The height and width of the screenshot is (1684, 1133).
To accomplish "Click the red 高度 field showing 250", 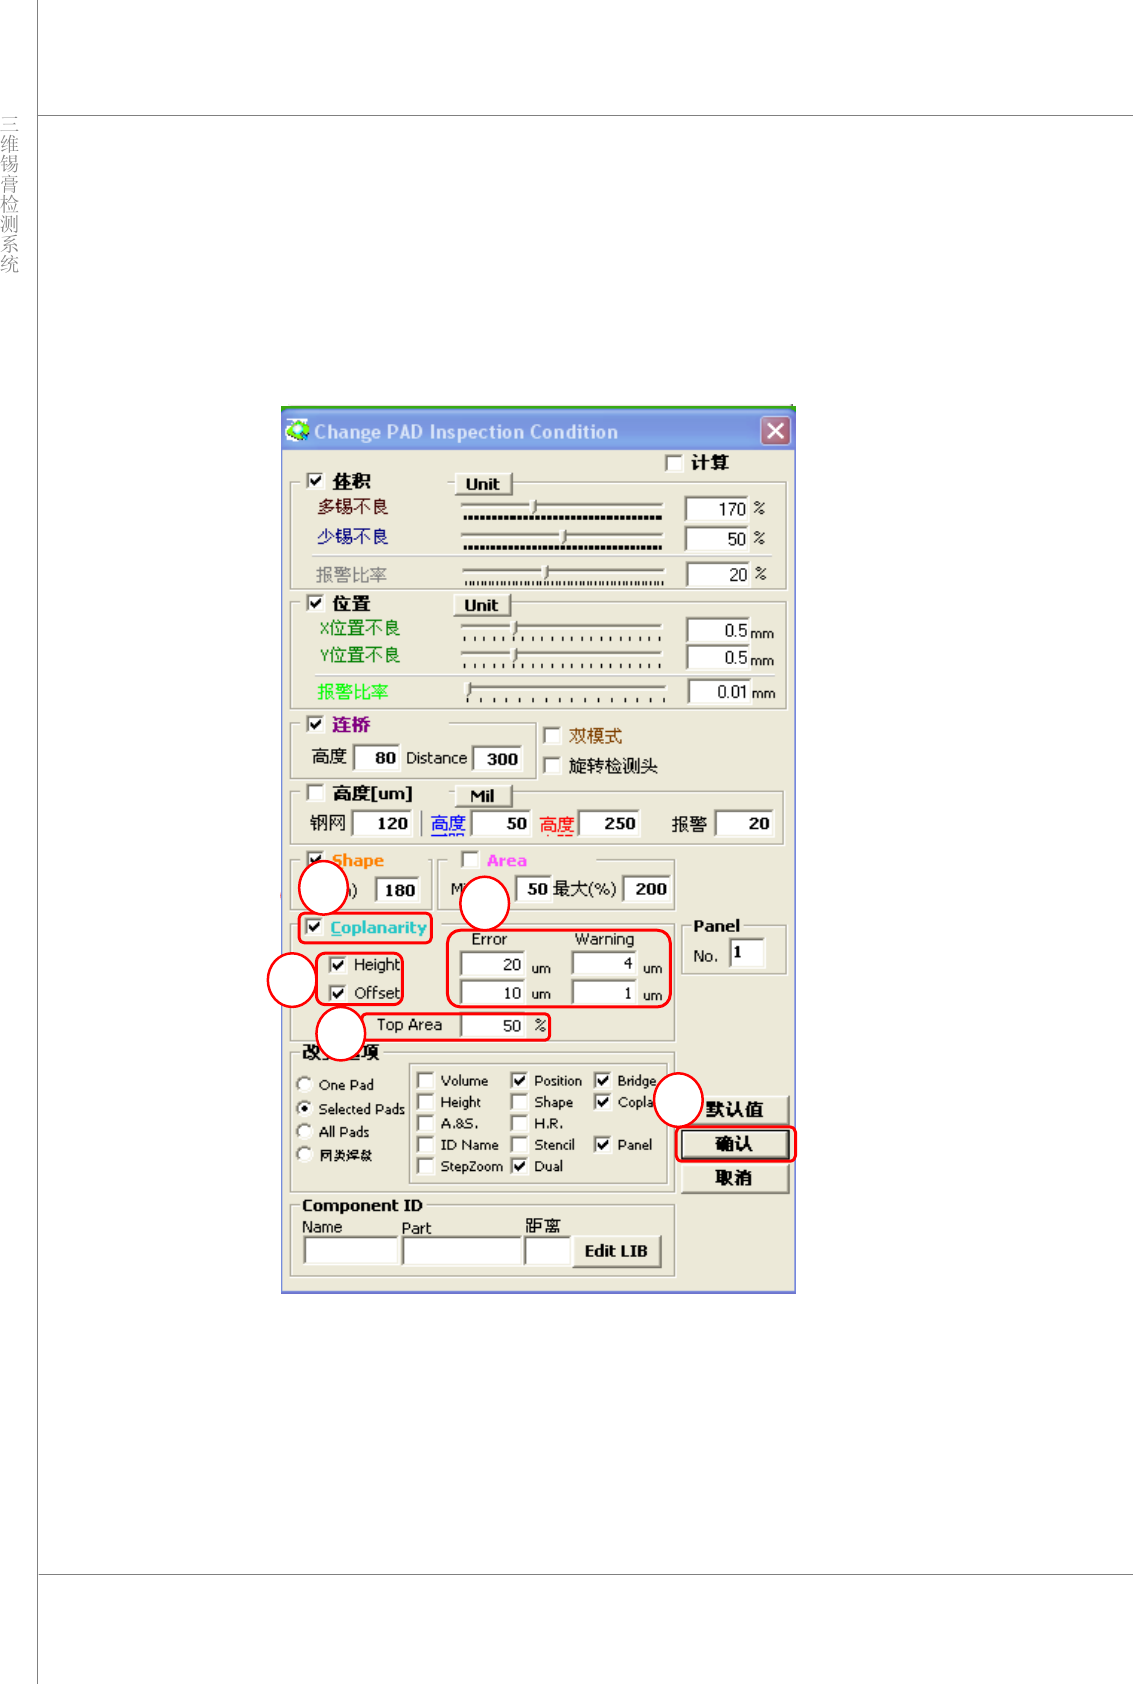I will pyautogui.click(x=608, y=823).
